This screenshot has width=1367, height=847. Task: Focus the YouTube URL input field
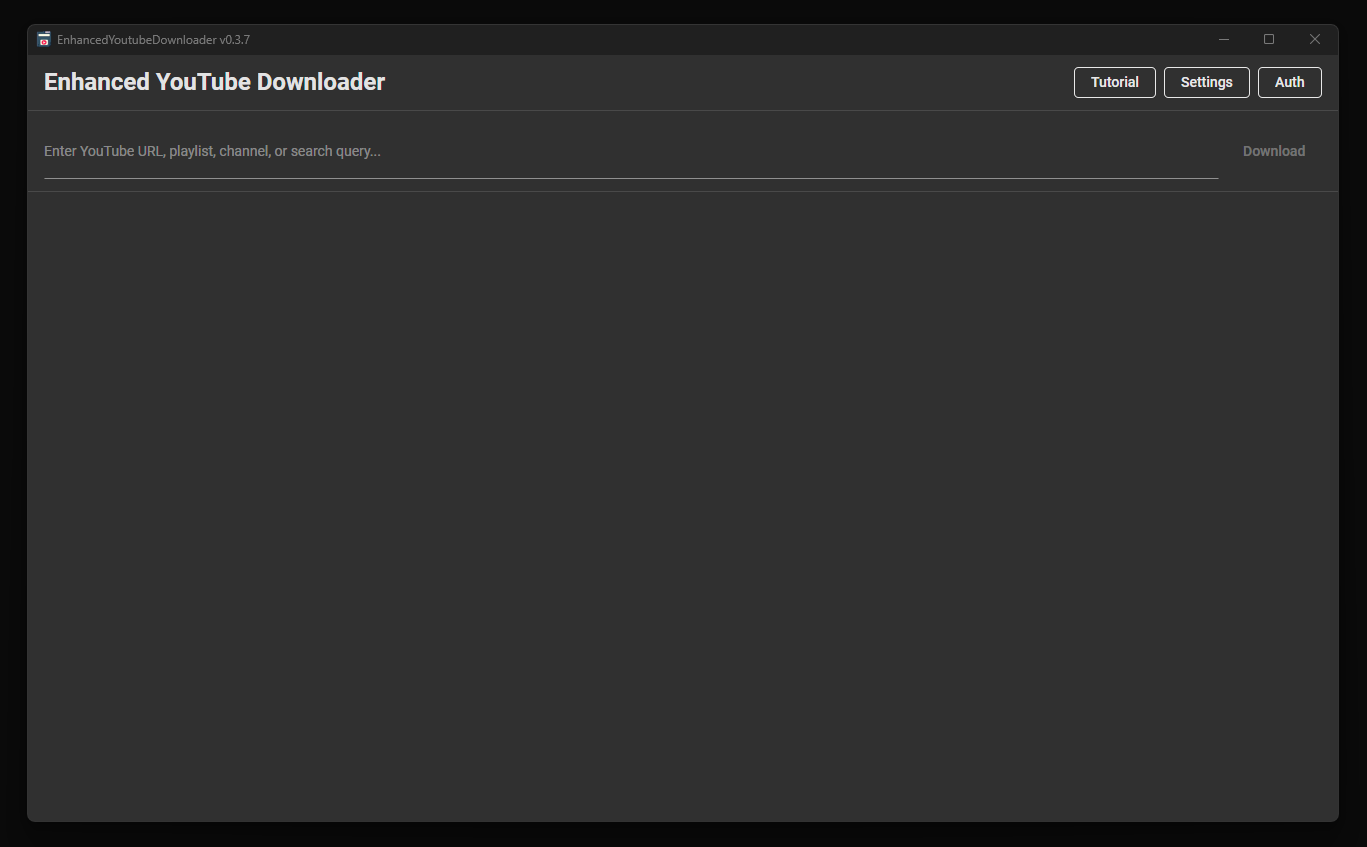630,152
